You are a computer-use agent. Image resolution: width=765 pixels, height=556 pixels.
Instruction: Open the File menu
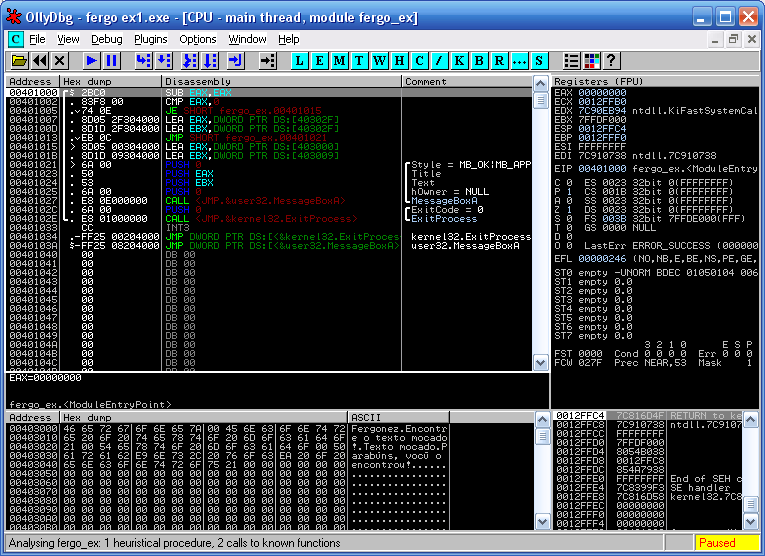pyautogui.click(x=37, y=39)
